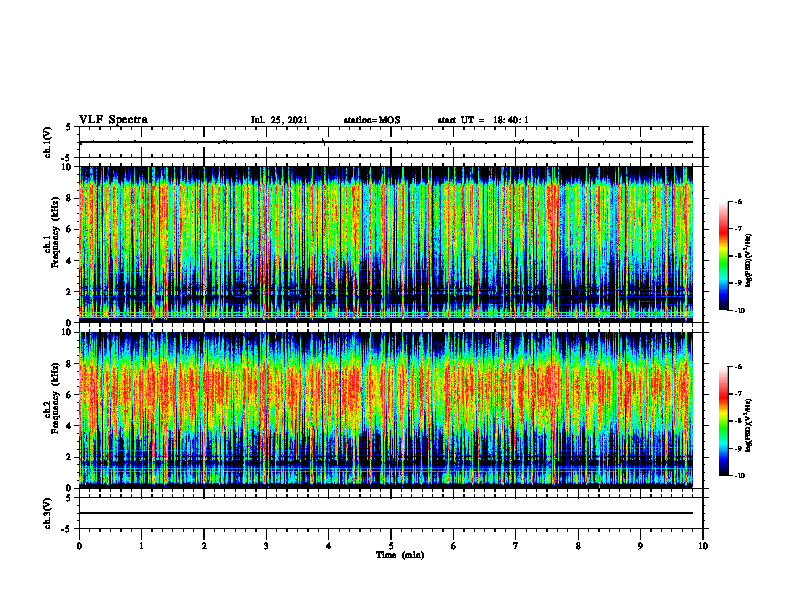This screenshot has height=612, width=792.
Task: Select the ch.3(V) axis label
Action: pos(48,513)
